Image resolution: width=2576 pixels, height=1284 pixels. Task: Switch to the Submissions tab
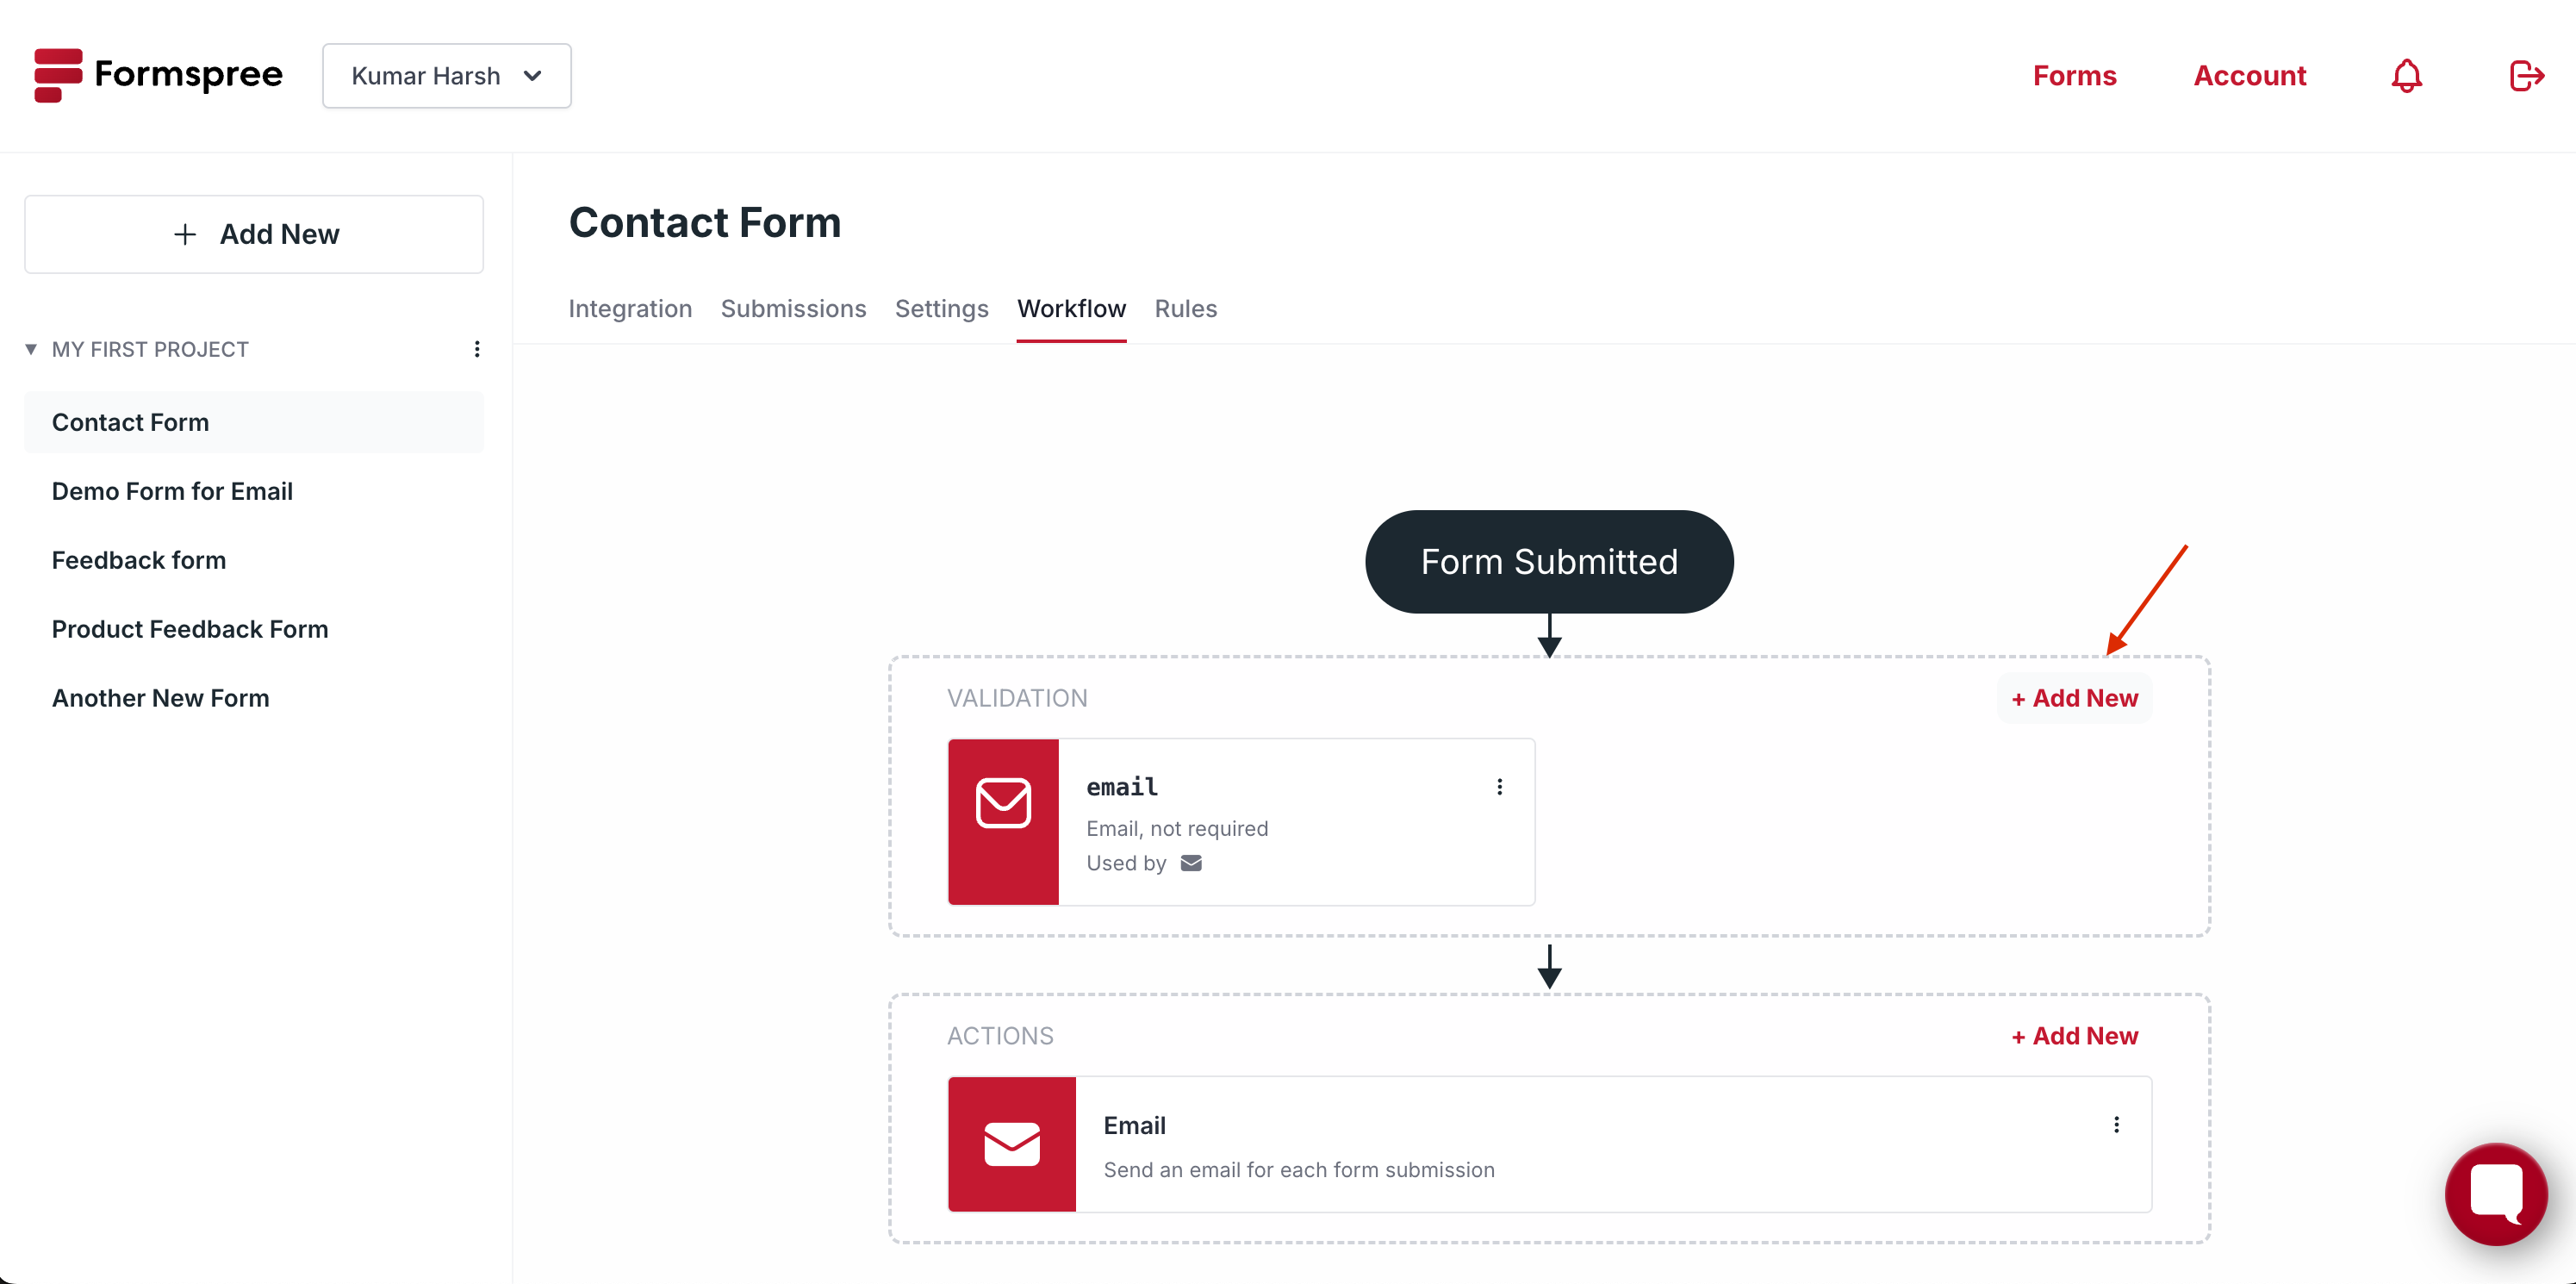point(793,309)
